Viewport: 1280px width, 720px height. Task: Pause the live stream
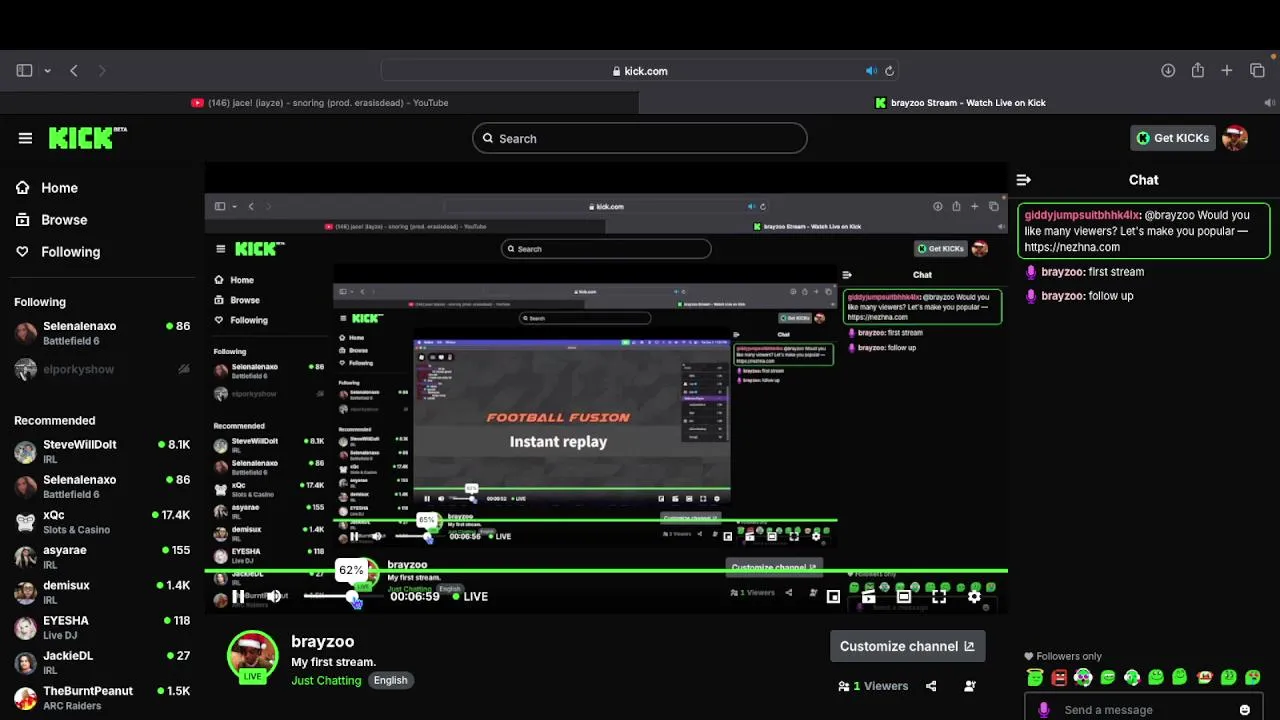[x=237, y=596]
